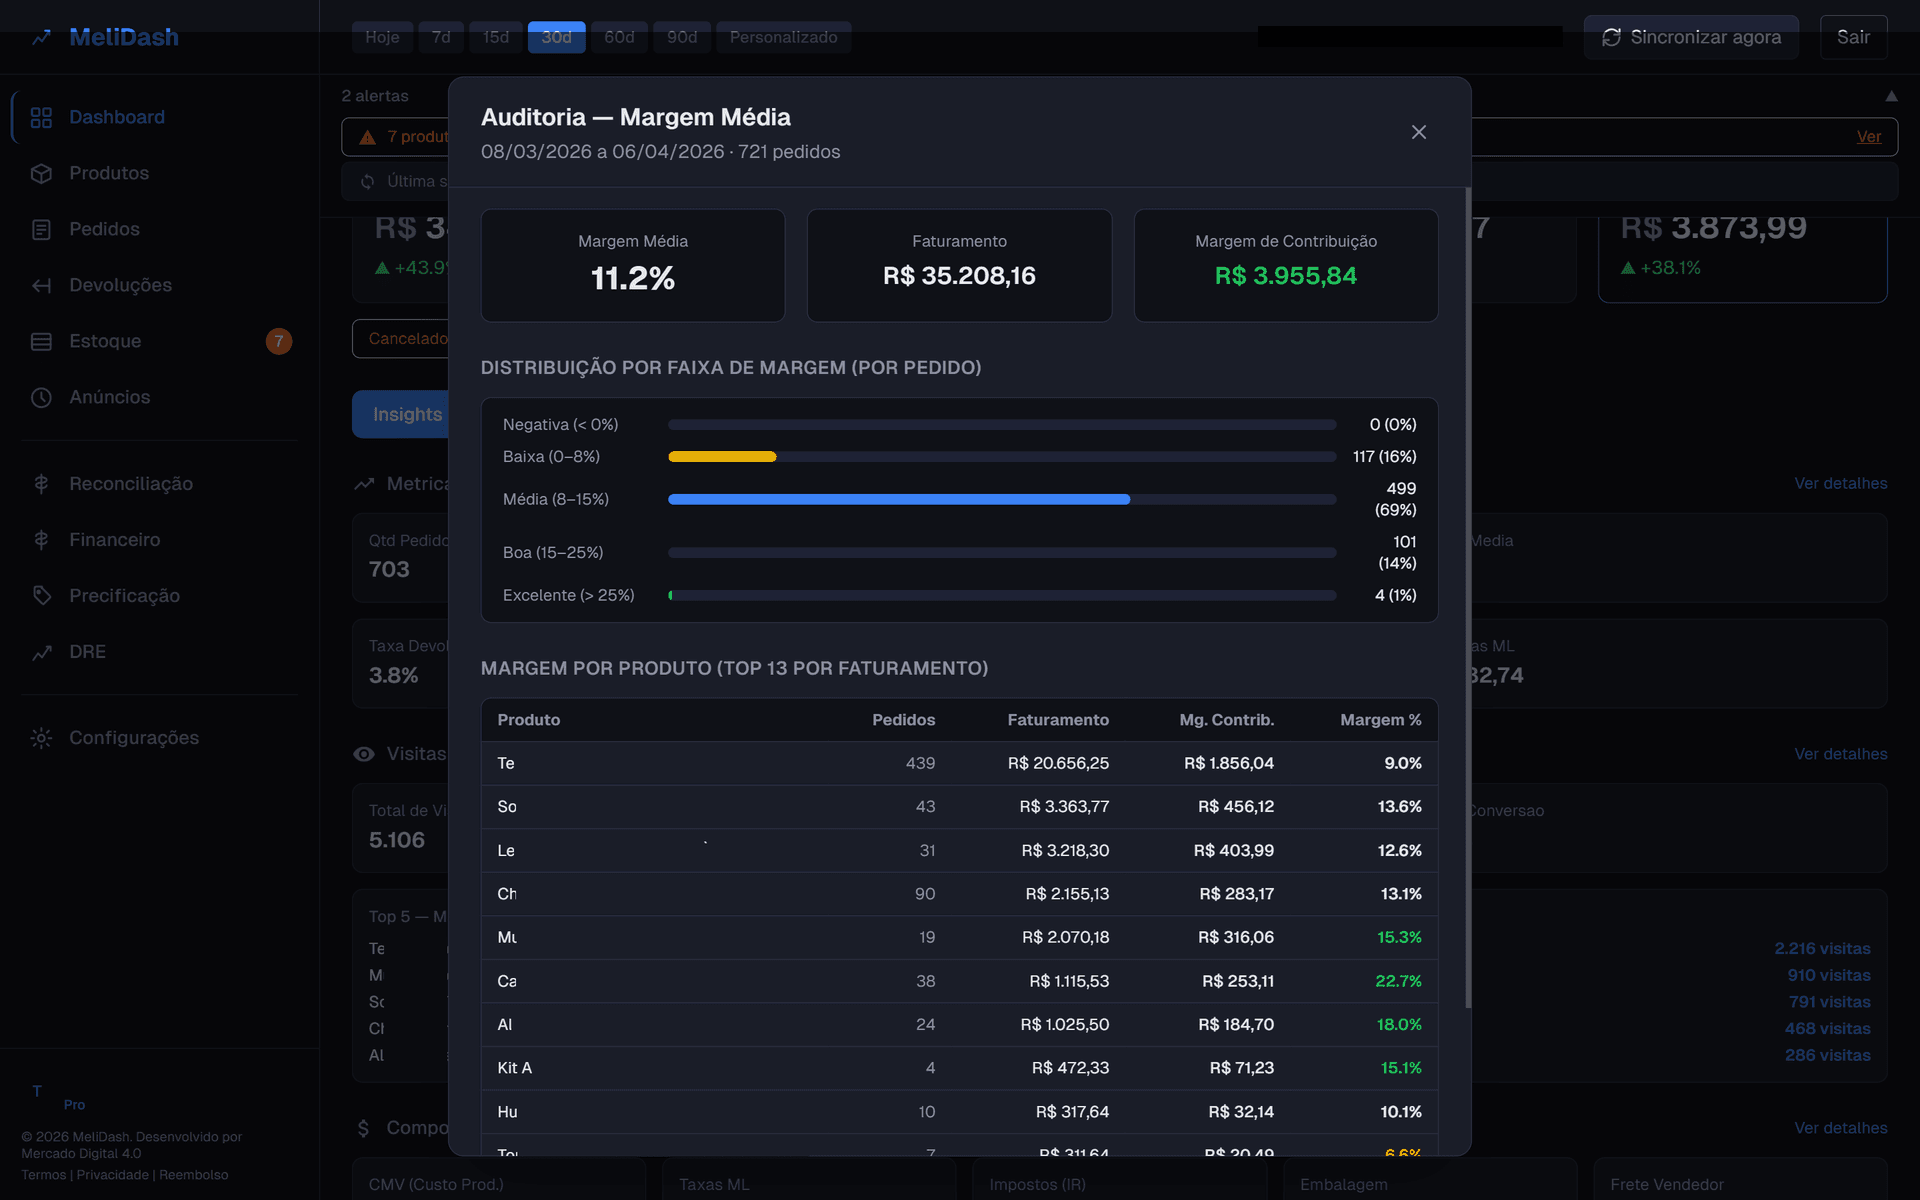Image resolution: width=1920 pixels, height=1200 pixels.
Task: Close the Auditoria — Margem Média modal
Action: coord(1418,131)
